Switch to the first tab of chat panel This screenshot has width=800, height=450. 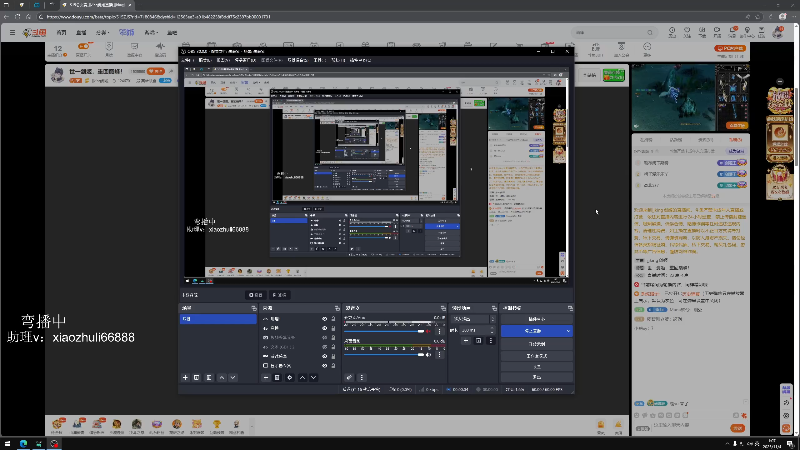click(x=646, y=139)
